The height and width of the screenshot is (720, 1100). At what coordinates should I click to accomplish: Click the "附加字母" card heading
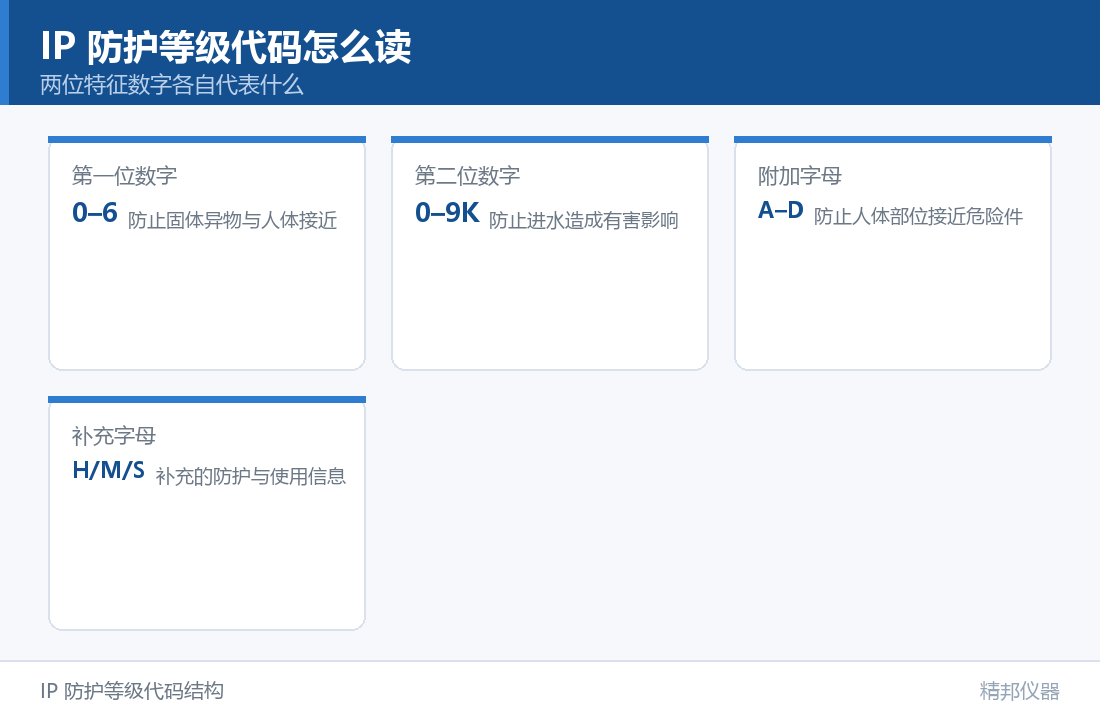(x=800, y=175)
